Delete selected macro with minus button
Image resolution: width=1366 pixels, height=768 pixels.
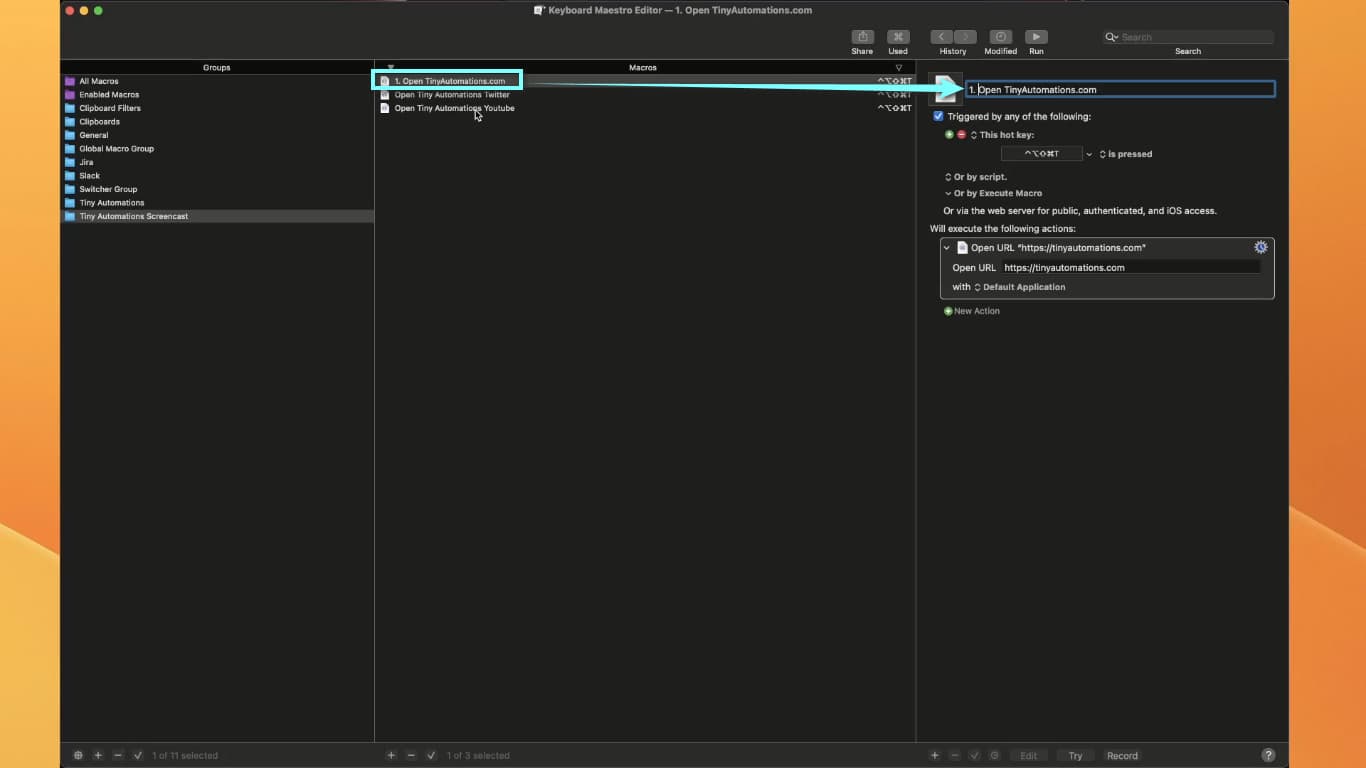[x=411, y=755]
